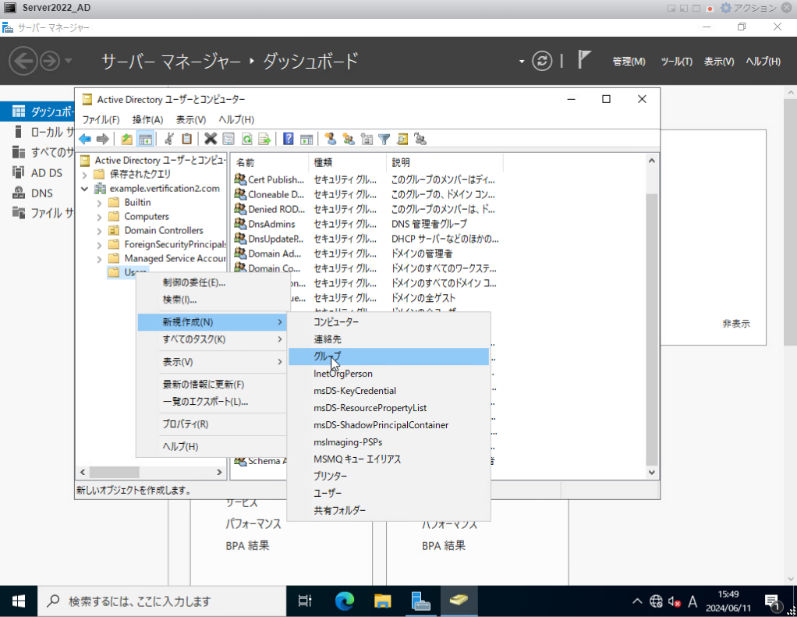Expand Managed Service Accounts tree node
This screenshot has height=617, width=797.
pos(99,259)
